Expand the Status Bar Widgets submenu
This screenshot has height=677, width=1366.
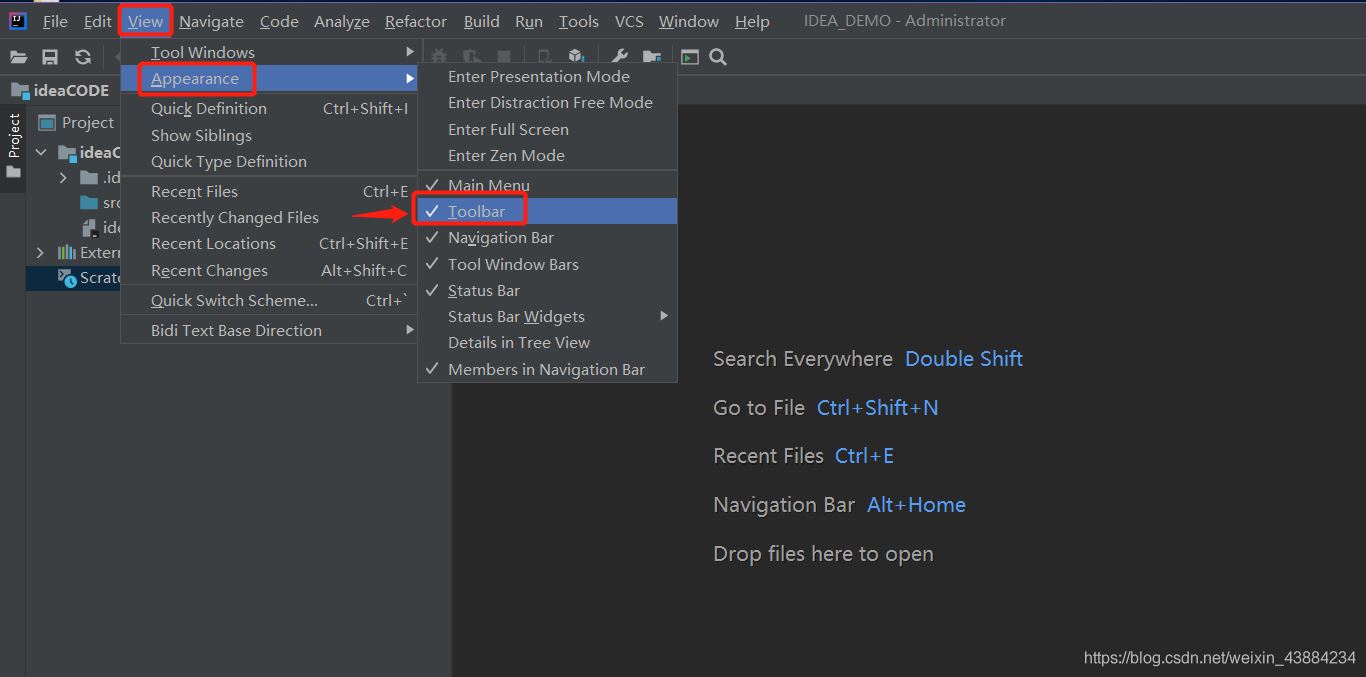pos(516,317)
